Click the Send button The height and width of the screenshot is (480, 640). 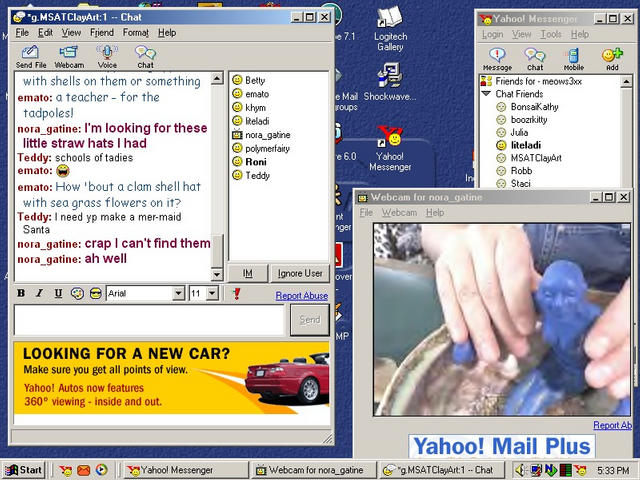point(310,320)
